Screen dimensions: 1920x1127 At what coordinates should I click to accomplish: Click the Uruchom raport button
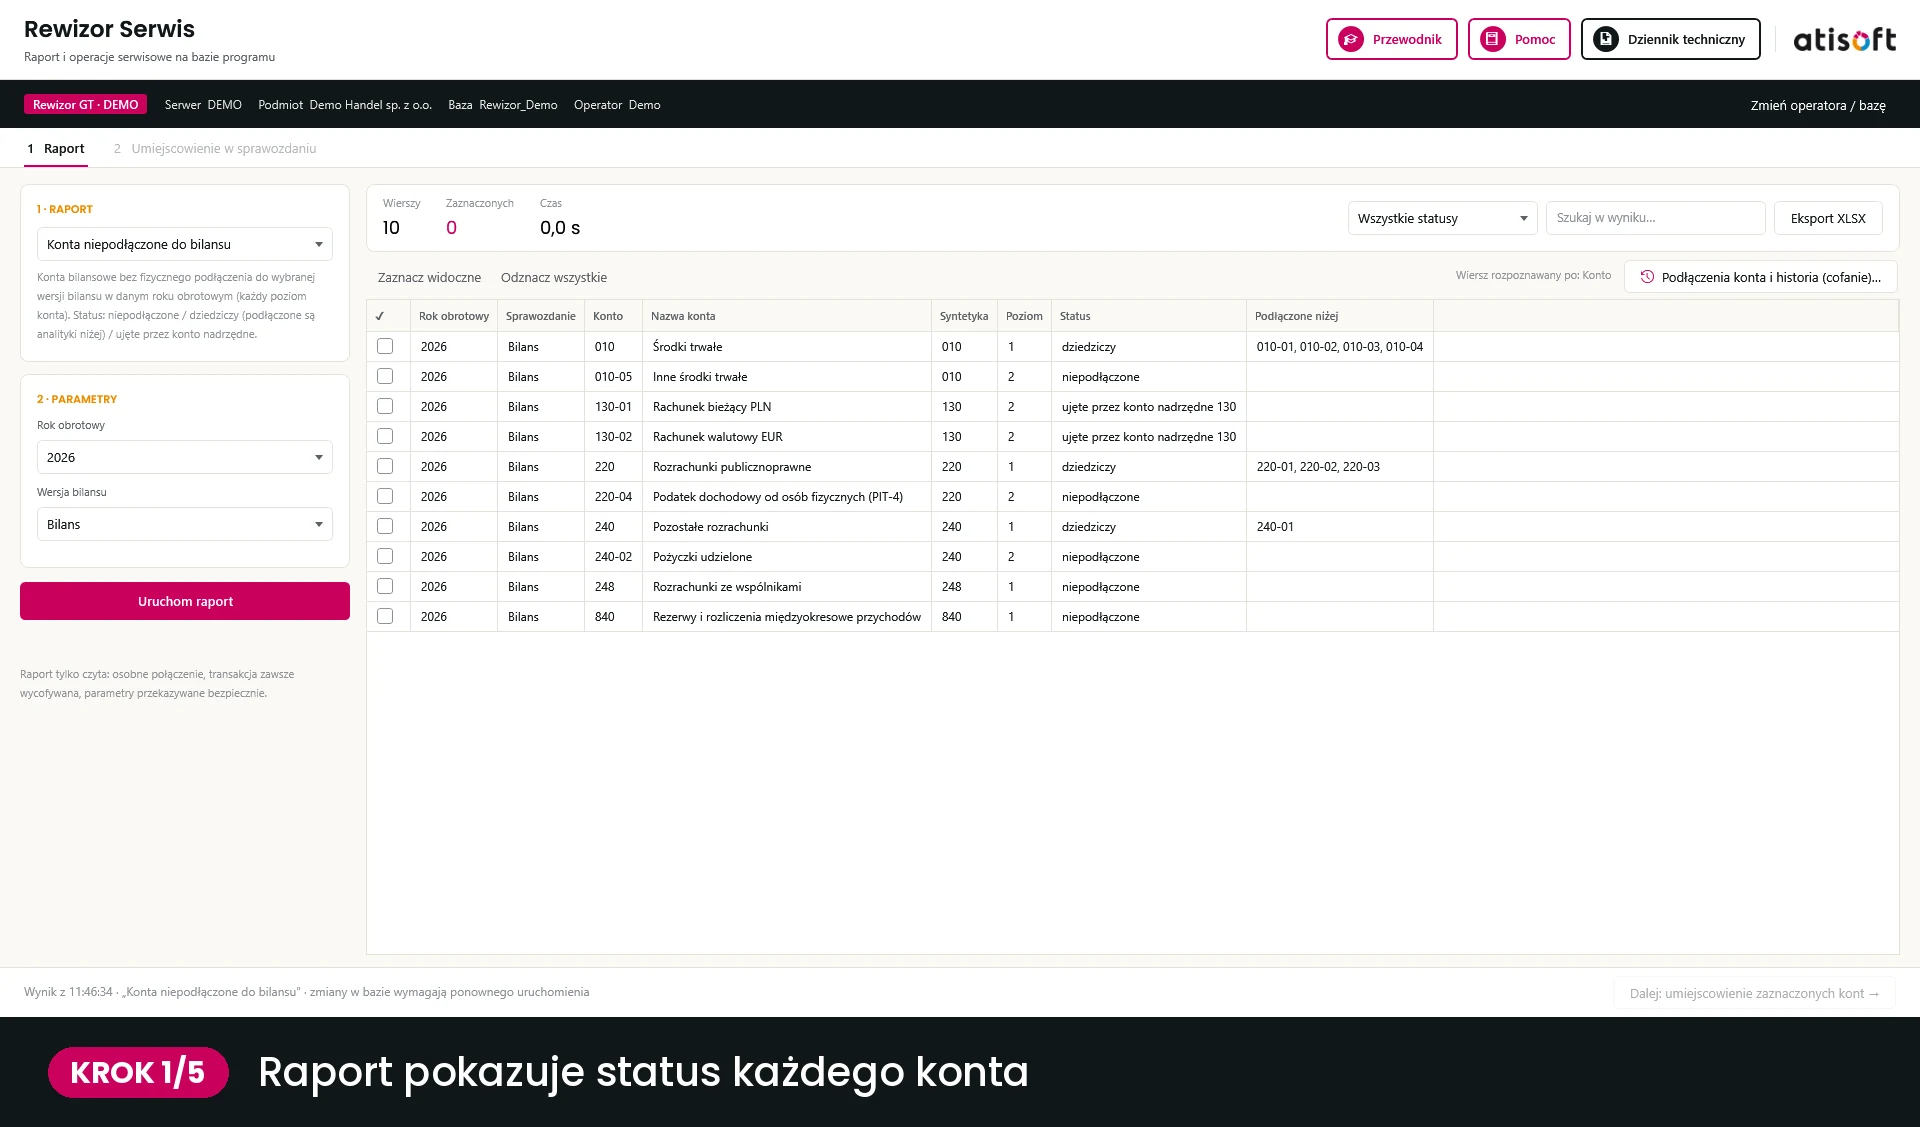coord(185,601)
